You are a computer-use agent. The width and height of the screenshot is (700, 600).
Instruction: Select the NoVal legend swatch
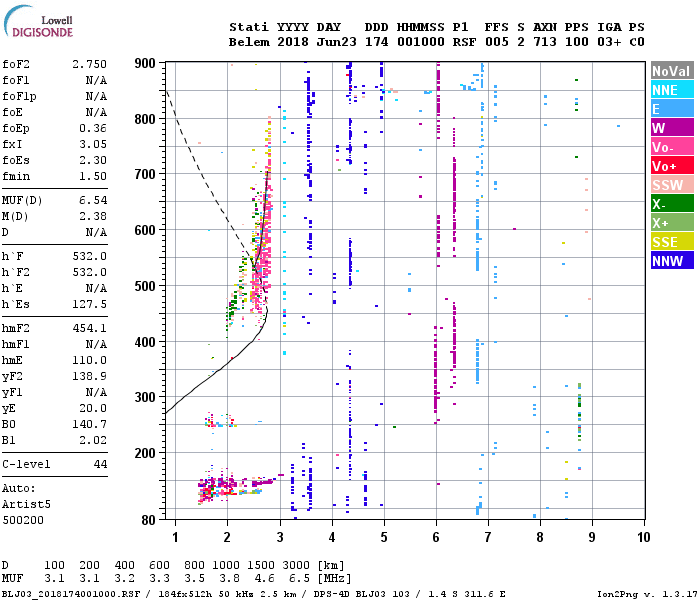pyautogui.click(x=672, y=71)
